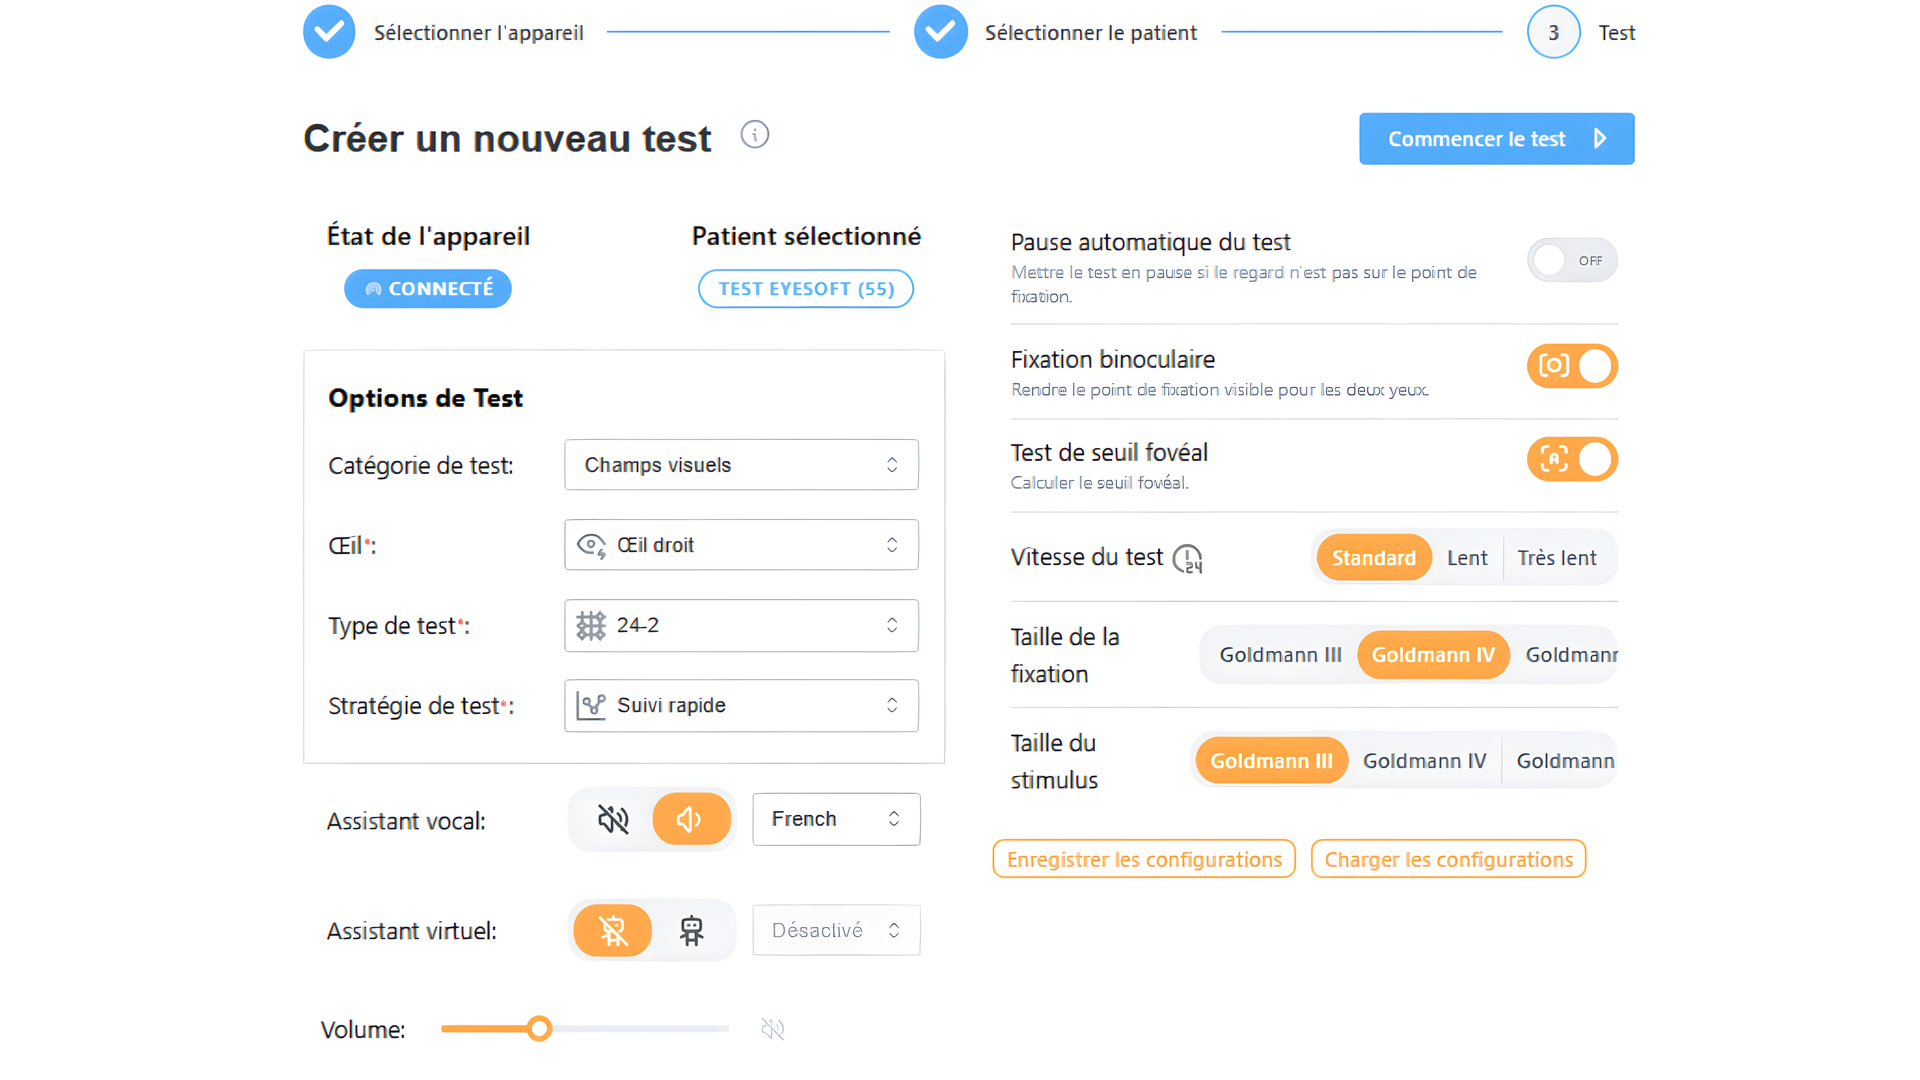The width and height of the screenshot is (1920, 1080).
Task: Open the Catégorie de test dropdown
Action: (x=741, y=465)
